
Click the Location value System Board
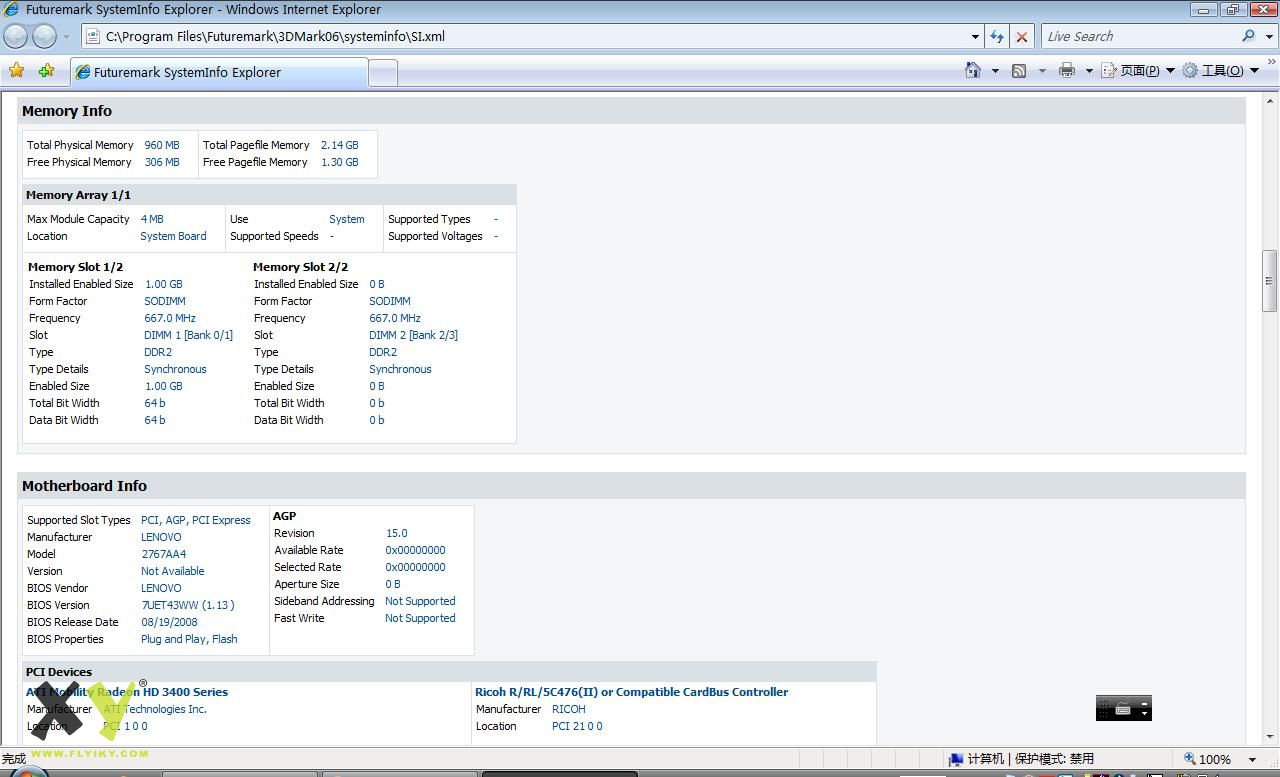[x=173, y=236]
